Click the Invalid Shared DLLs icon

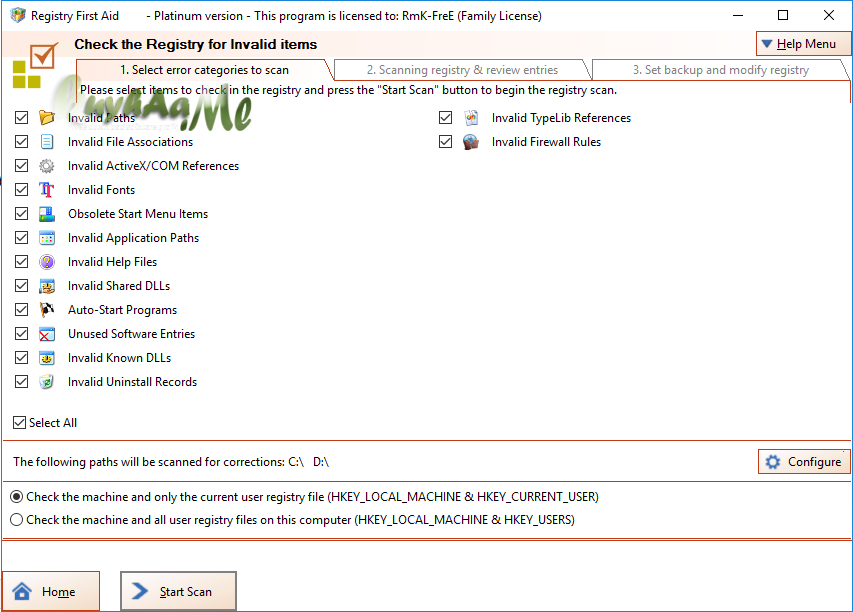pyautogui.click(x=47, y=286)
